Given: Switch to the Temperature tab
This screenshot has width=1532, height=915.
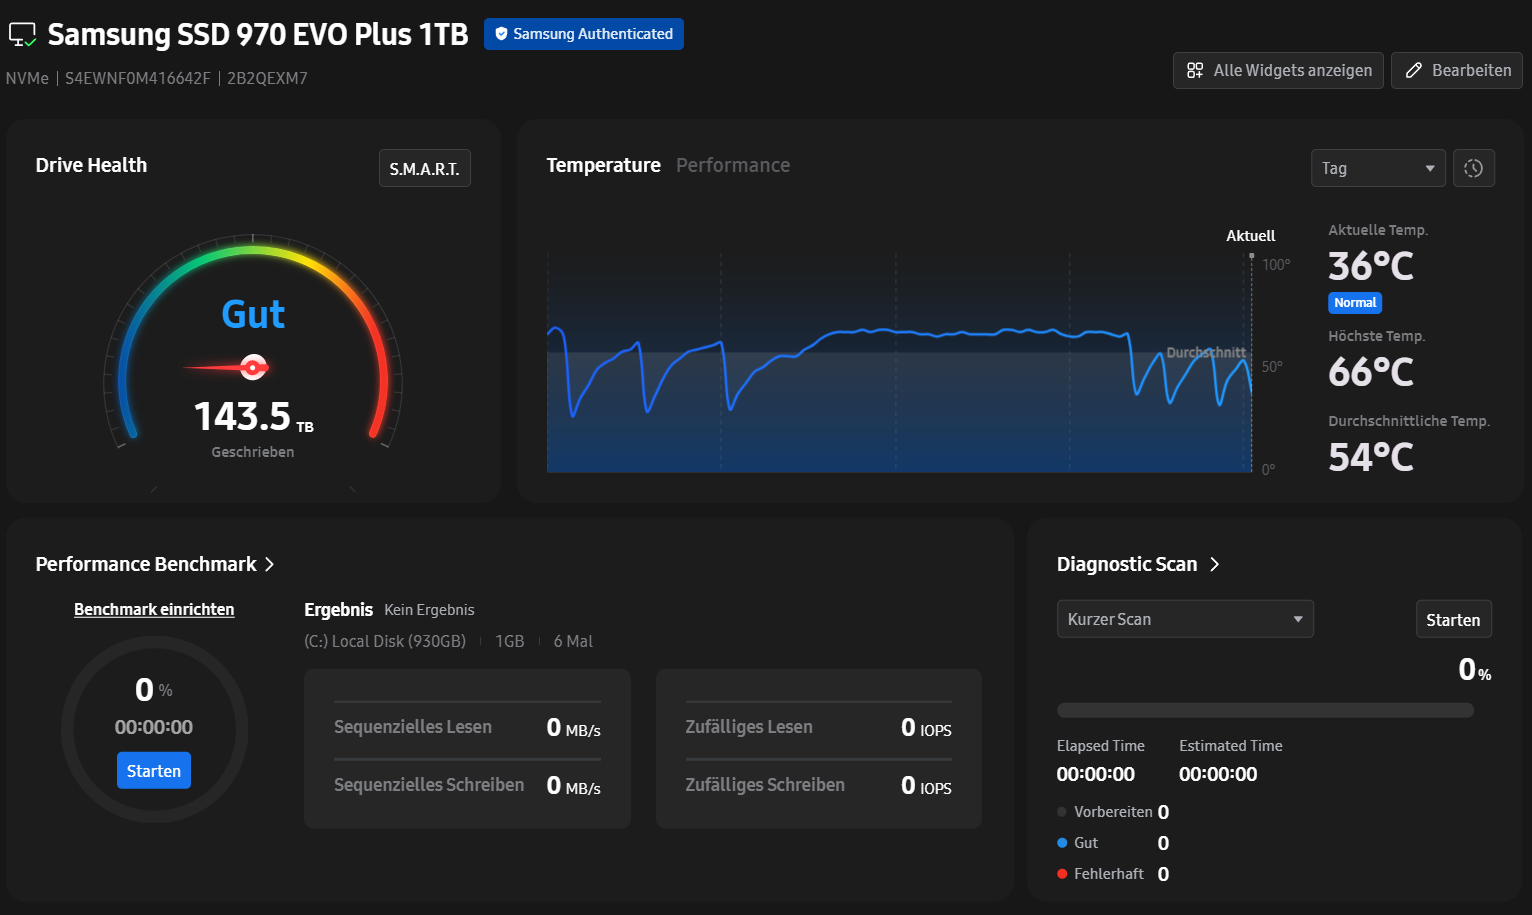Looking at the screenshot, I should click(x=603, y=165).
